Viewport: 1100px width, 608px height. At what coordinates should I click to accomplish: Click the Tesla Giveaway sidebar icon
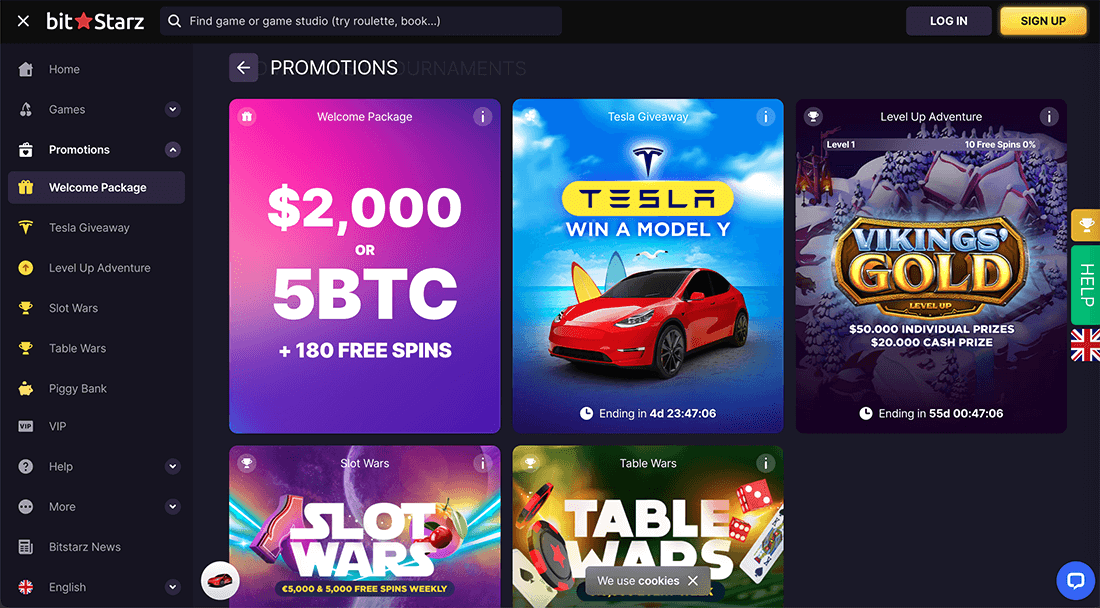point(28,227)
